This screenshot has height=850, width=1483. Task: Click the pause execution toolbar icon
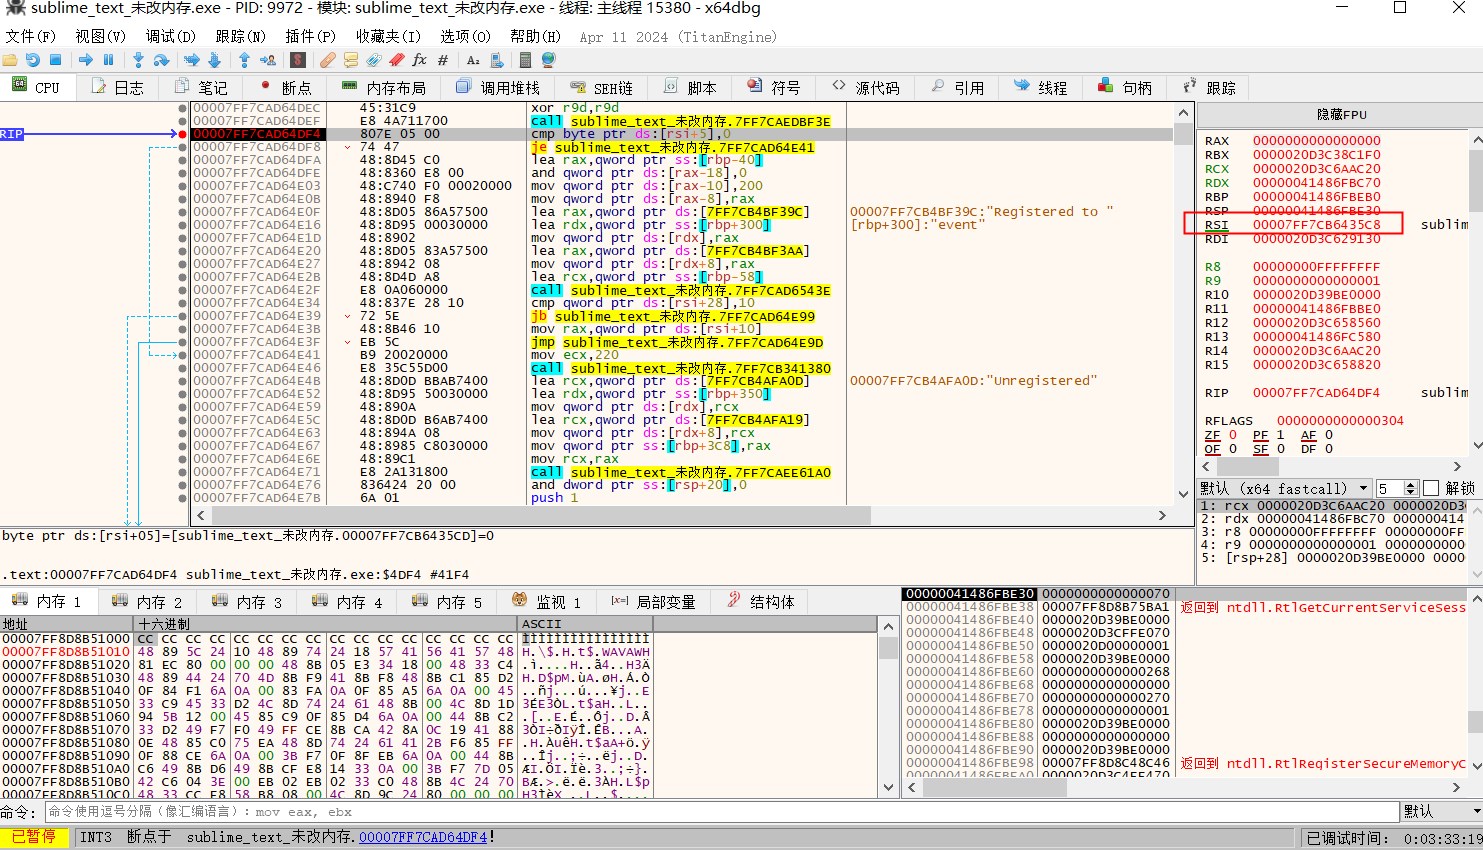pos(108,60)
